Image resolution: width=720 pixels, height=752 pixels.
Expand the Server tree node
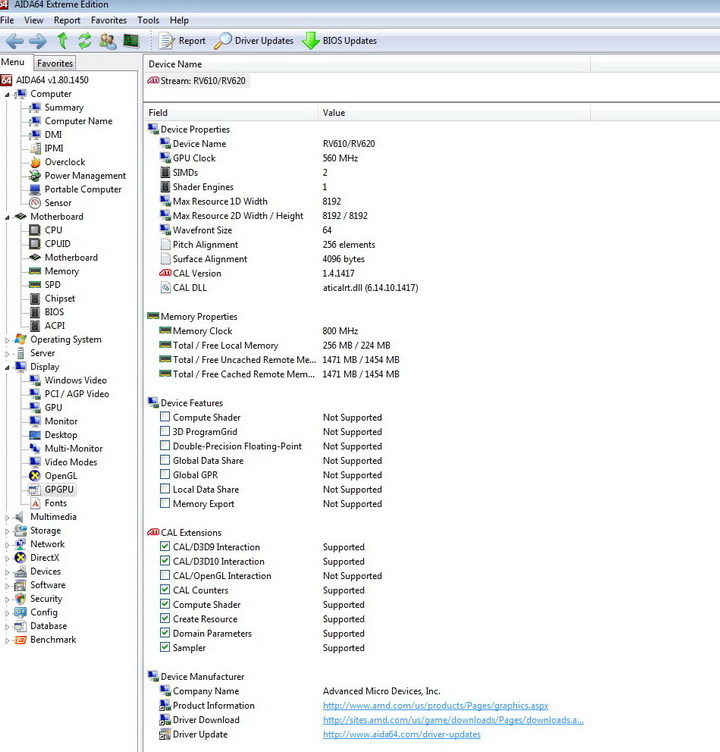click(x=7, y=354)
